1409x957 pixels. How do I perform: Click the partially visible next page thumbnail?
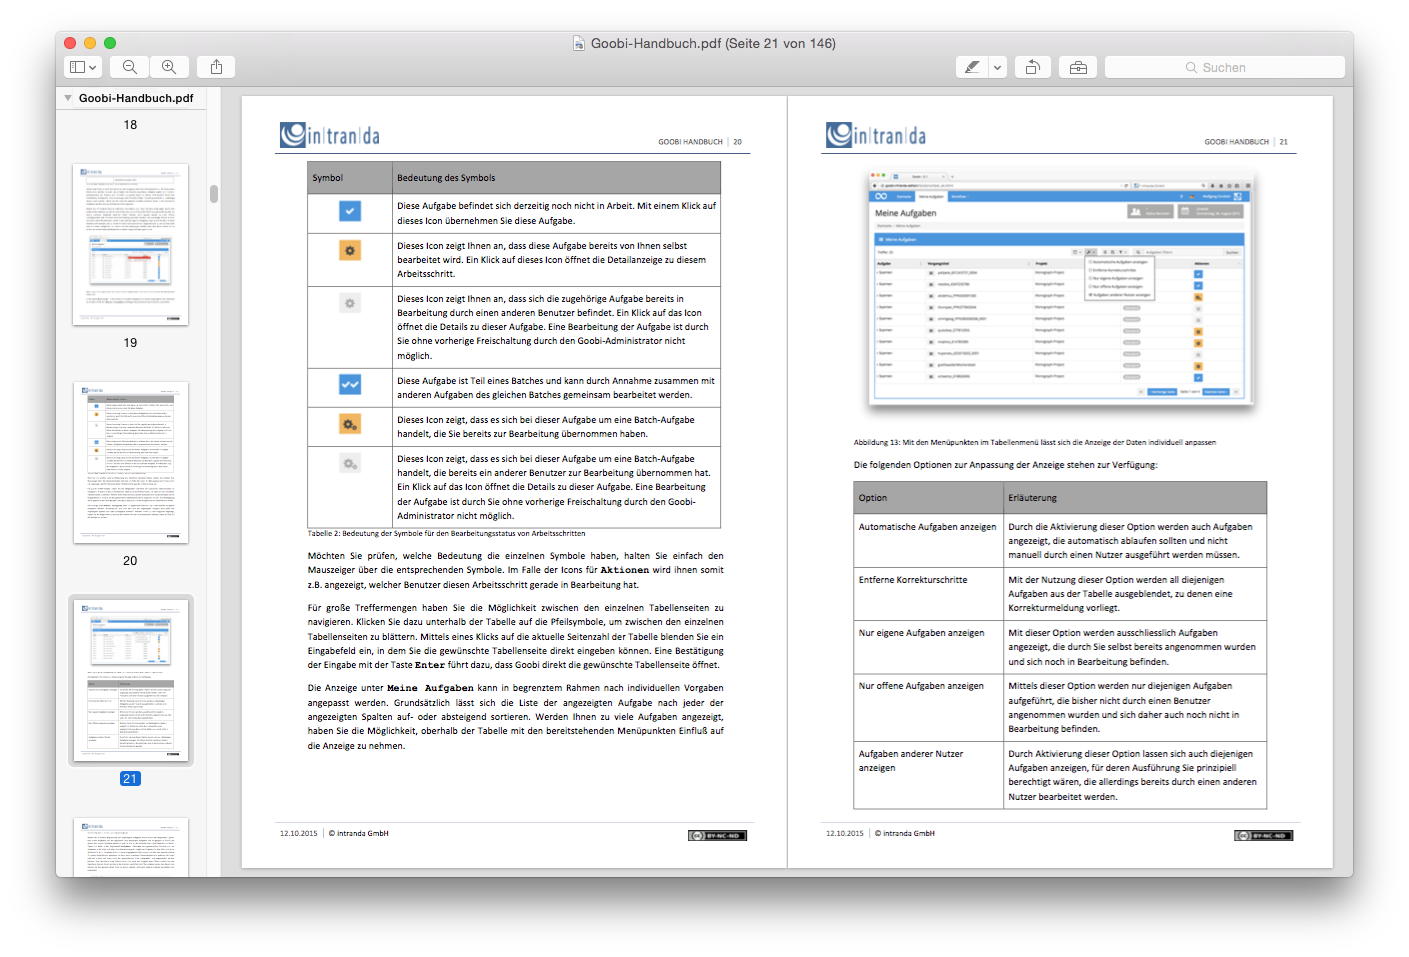(130, 847)
